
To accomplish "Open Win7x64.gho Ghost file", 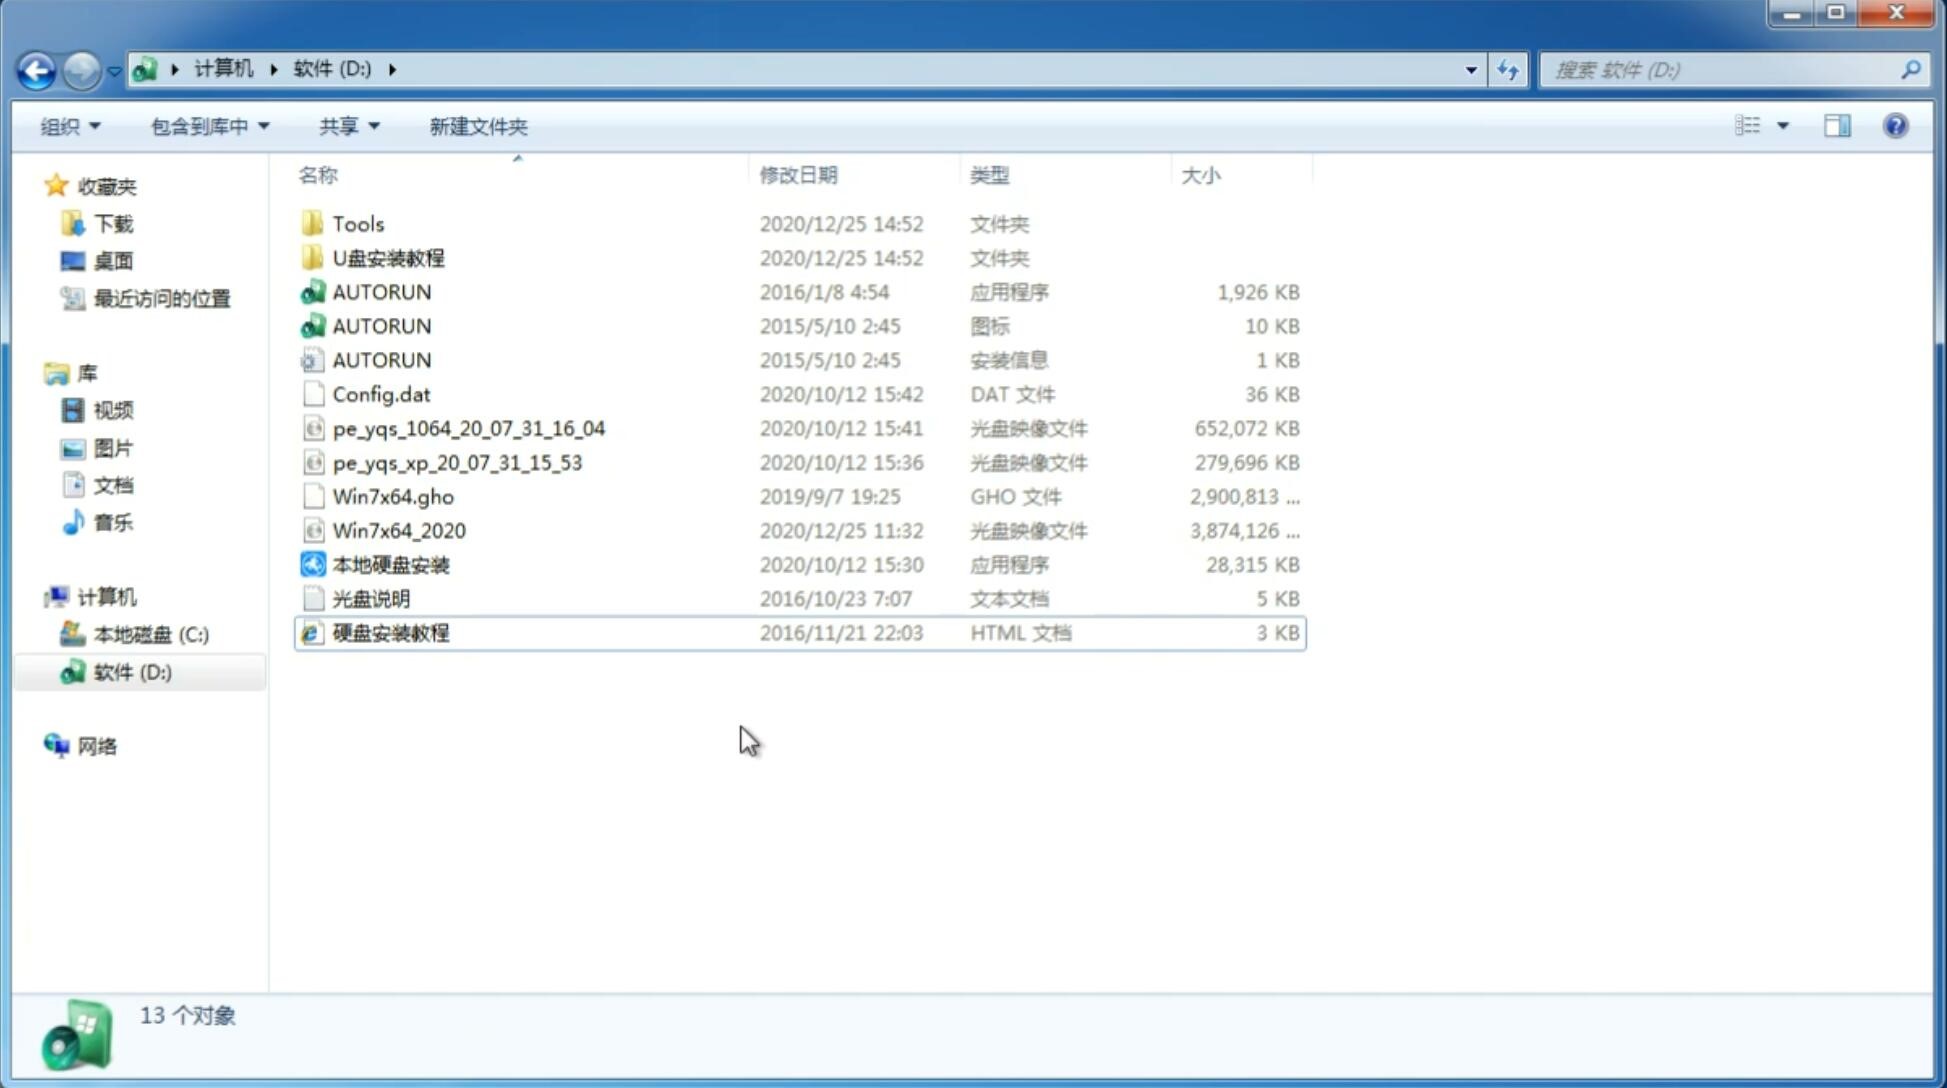I will [x=393, y=496].
